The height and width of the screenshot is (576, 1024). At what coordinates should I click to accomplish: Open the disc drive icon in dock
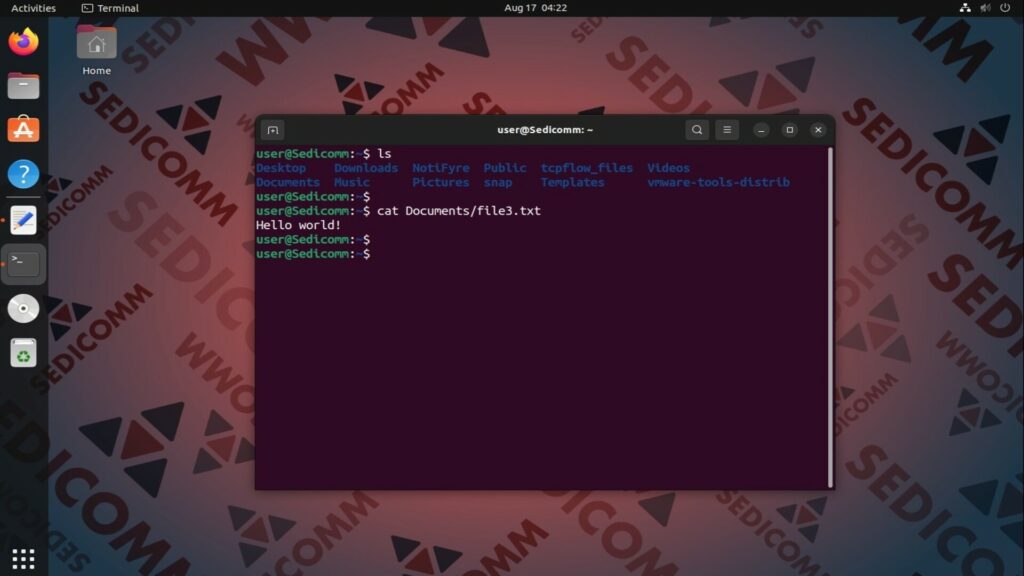pos(24,308)
